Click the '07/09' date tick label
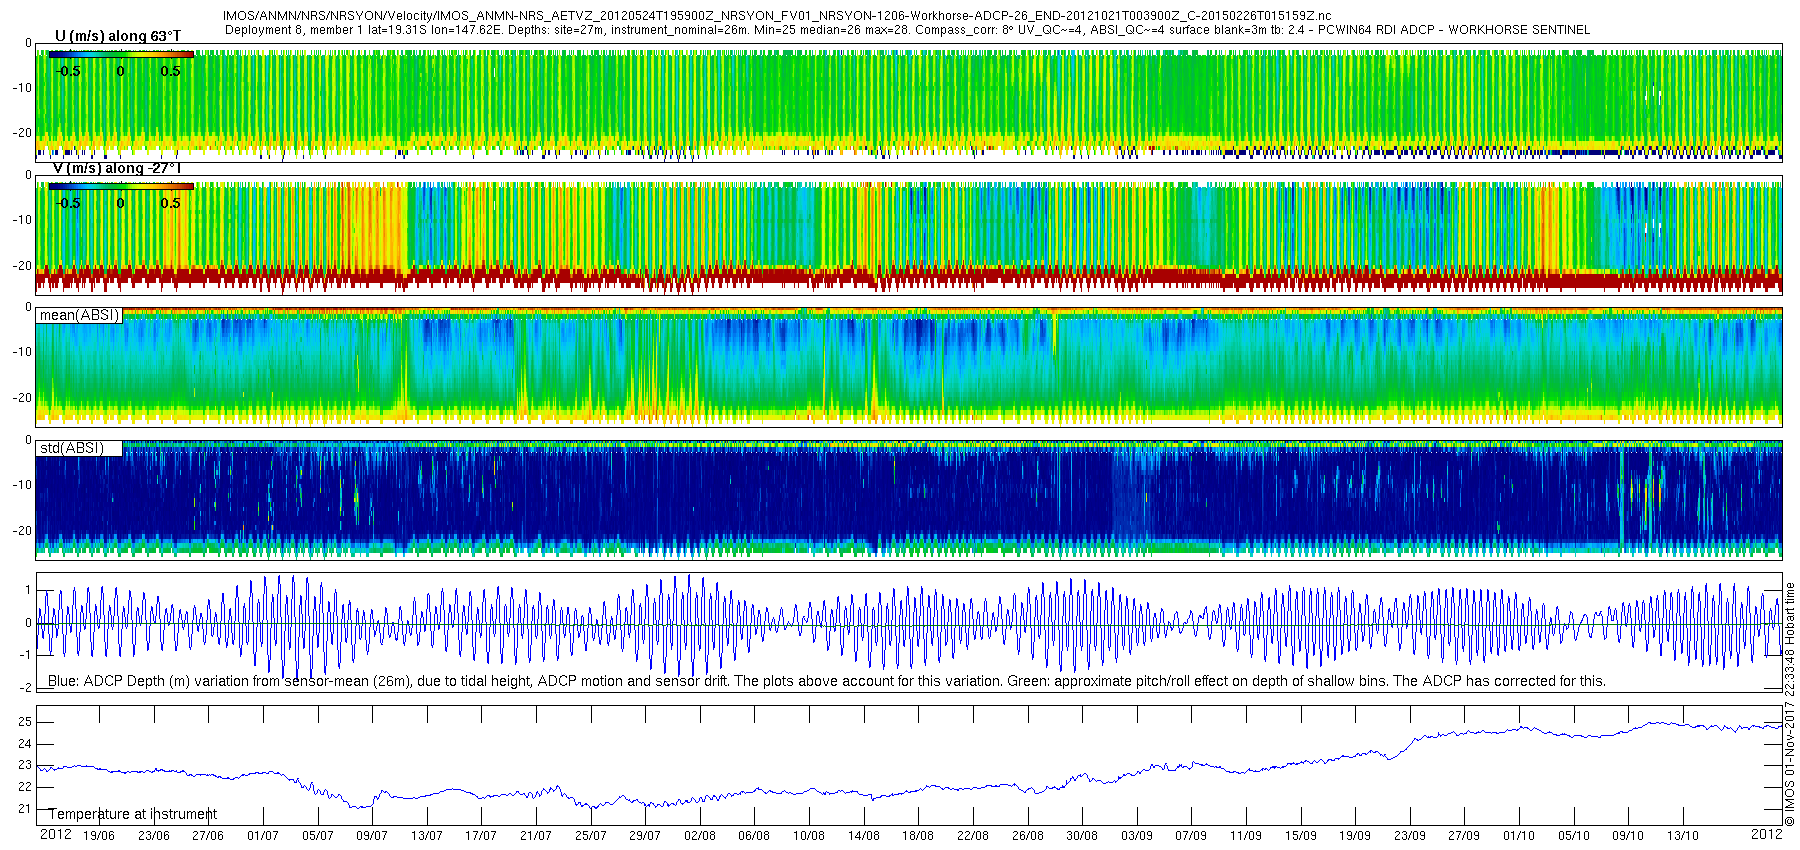The image size is (1800, 850). pyautogui.click(x=1191, y=836)
